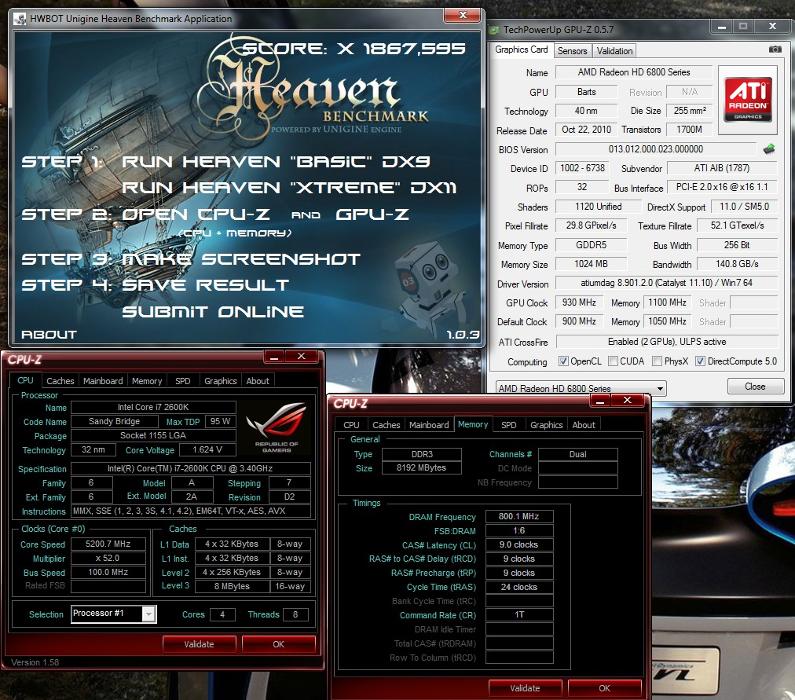The height and width of the screenshot is (700, 795).
Task: Minimize the CPU-Z CPU tab window
Action: [x=274, y=357]
